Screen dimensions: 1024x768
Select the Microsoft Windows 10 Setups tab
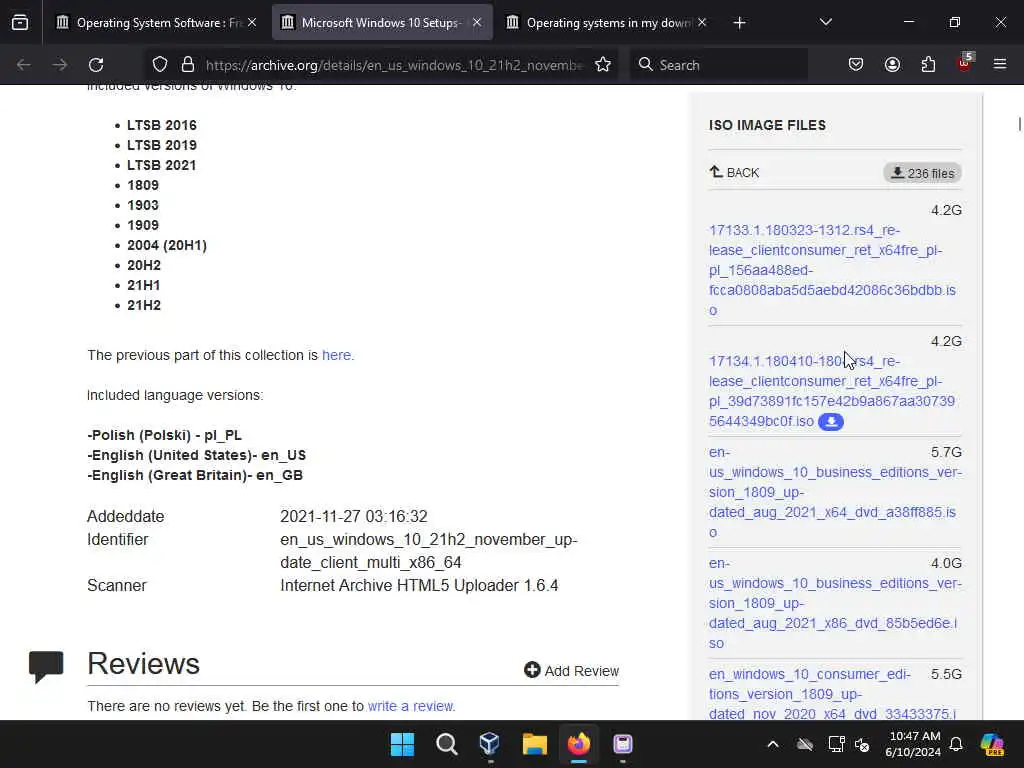click(382, 23)
